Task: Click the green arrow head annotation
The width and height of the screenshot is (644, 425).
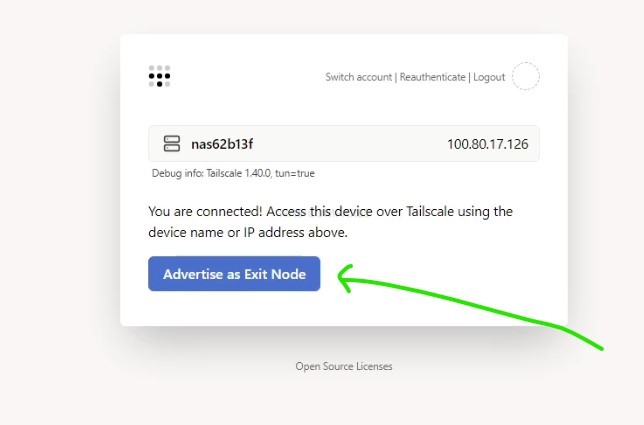Action: pyautogui.click(x=346, y=279)
